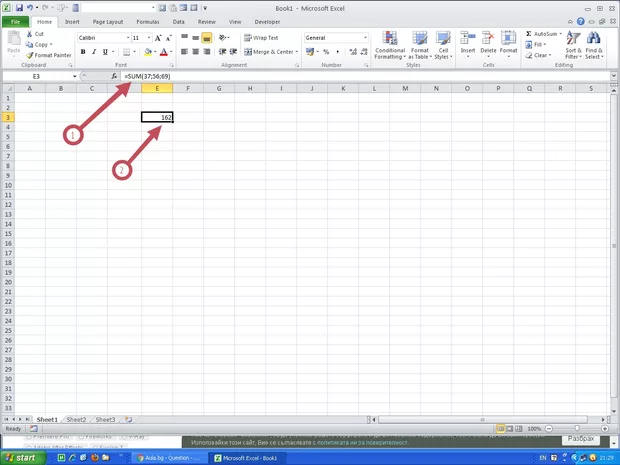Align text right
The height and width of the screenshot is (465, 620).
point(206,52)
